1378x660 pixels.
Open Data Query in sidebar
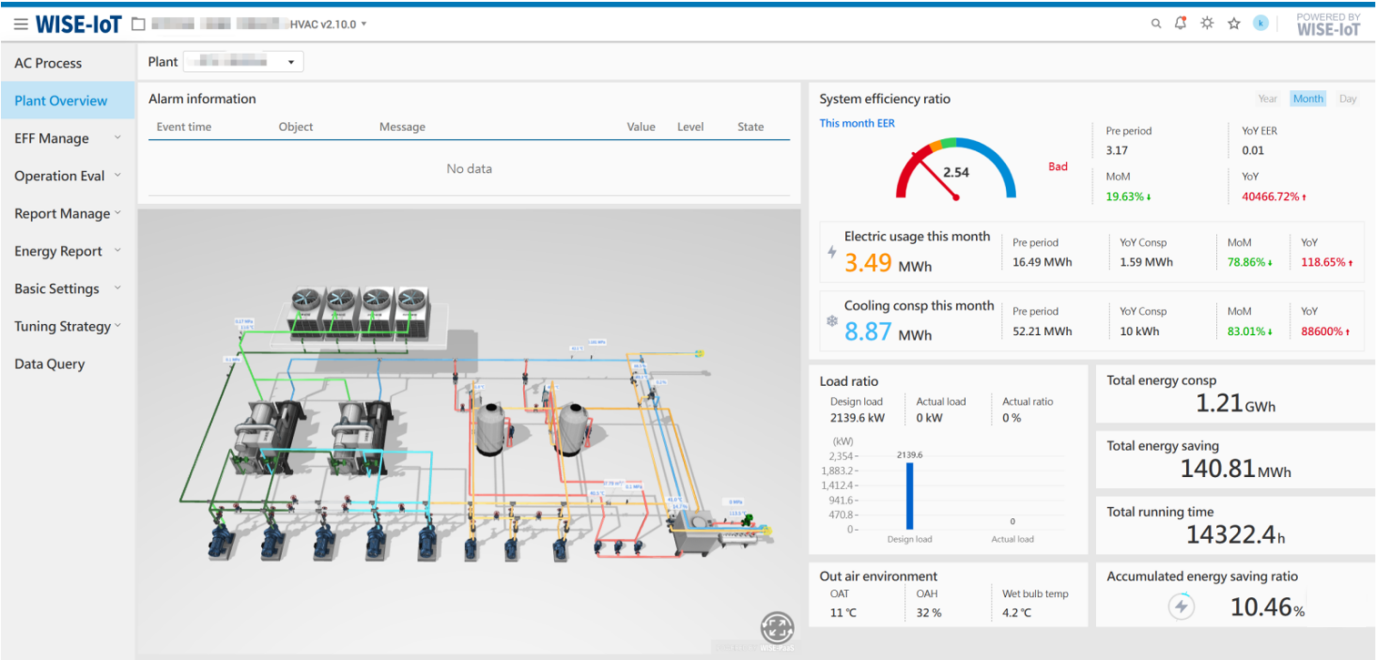[49, 364]
